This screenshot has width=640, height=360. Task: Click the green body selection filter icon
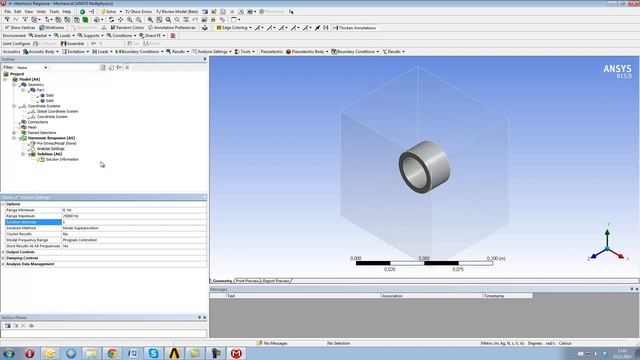85,20
